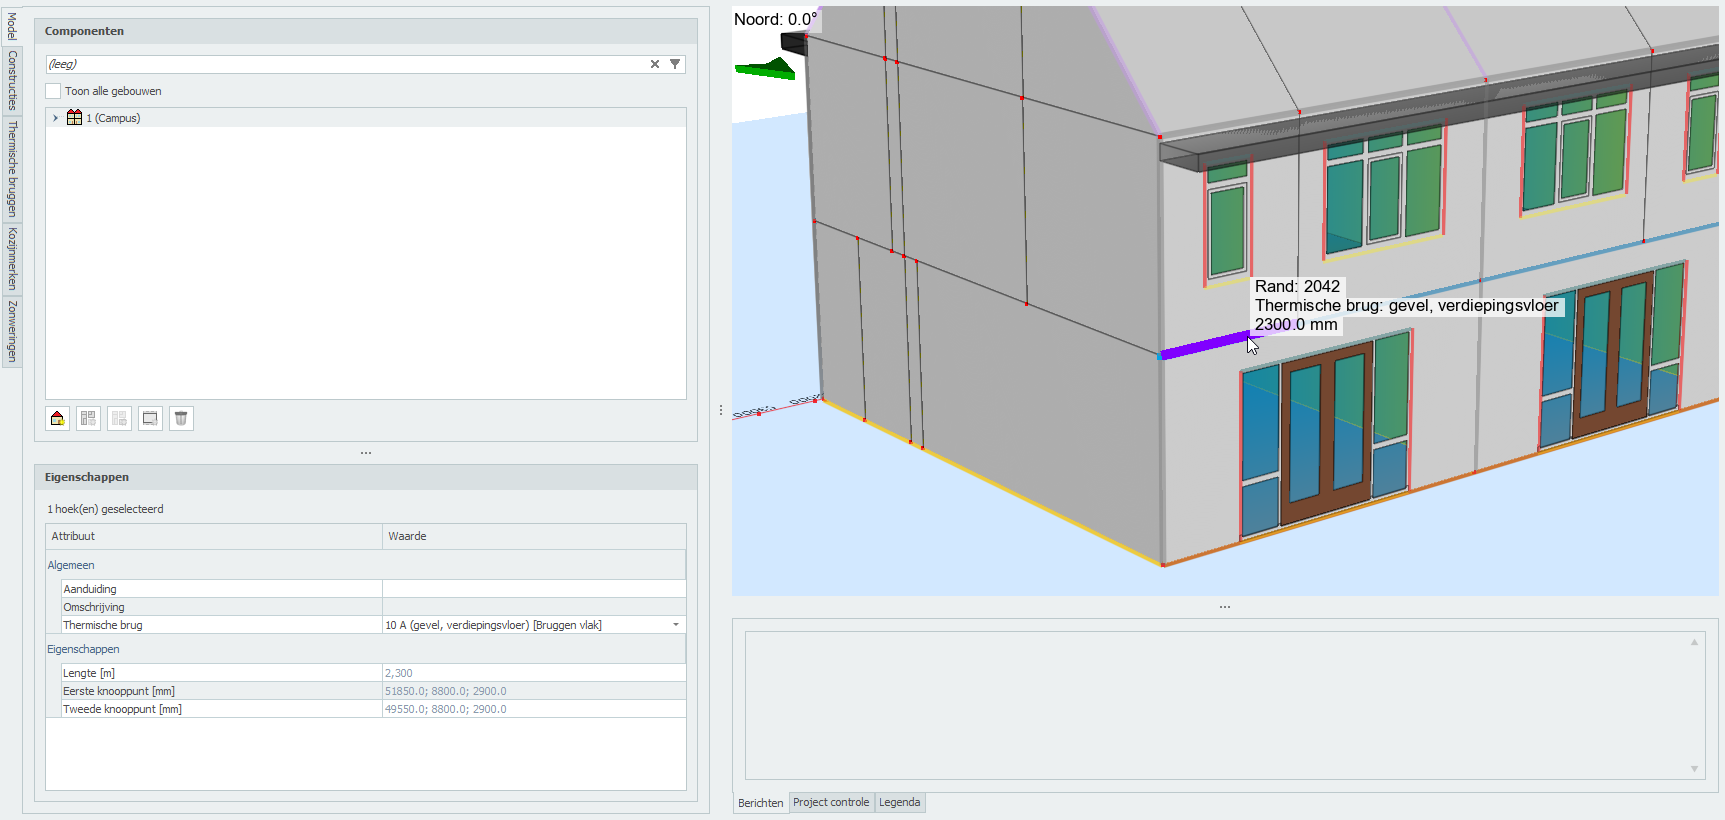
Task: Click the component search field
Action: pos(345,64)
